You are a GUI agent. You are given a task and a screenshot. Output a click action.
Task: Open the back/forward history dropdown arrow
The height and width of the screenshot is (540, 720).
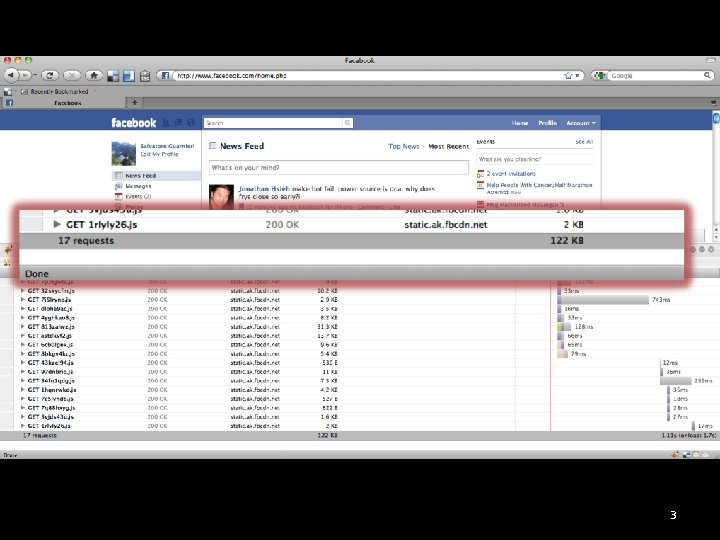[35, 75]
